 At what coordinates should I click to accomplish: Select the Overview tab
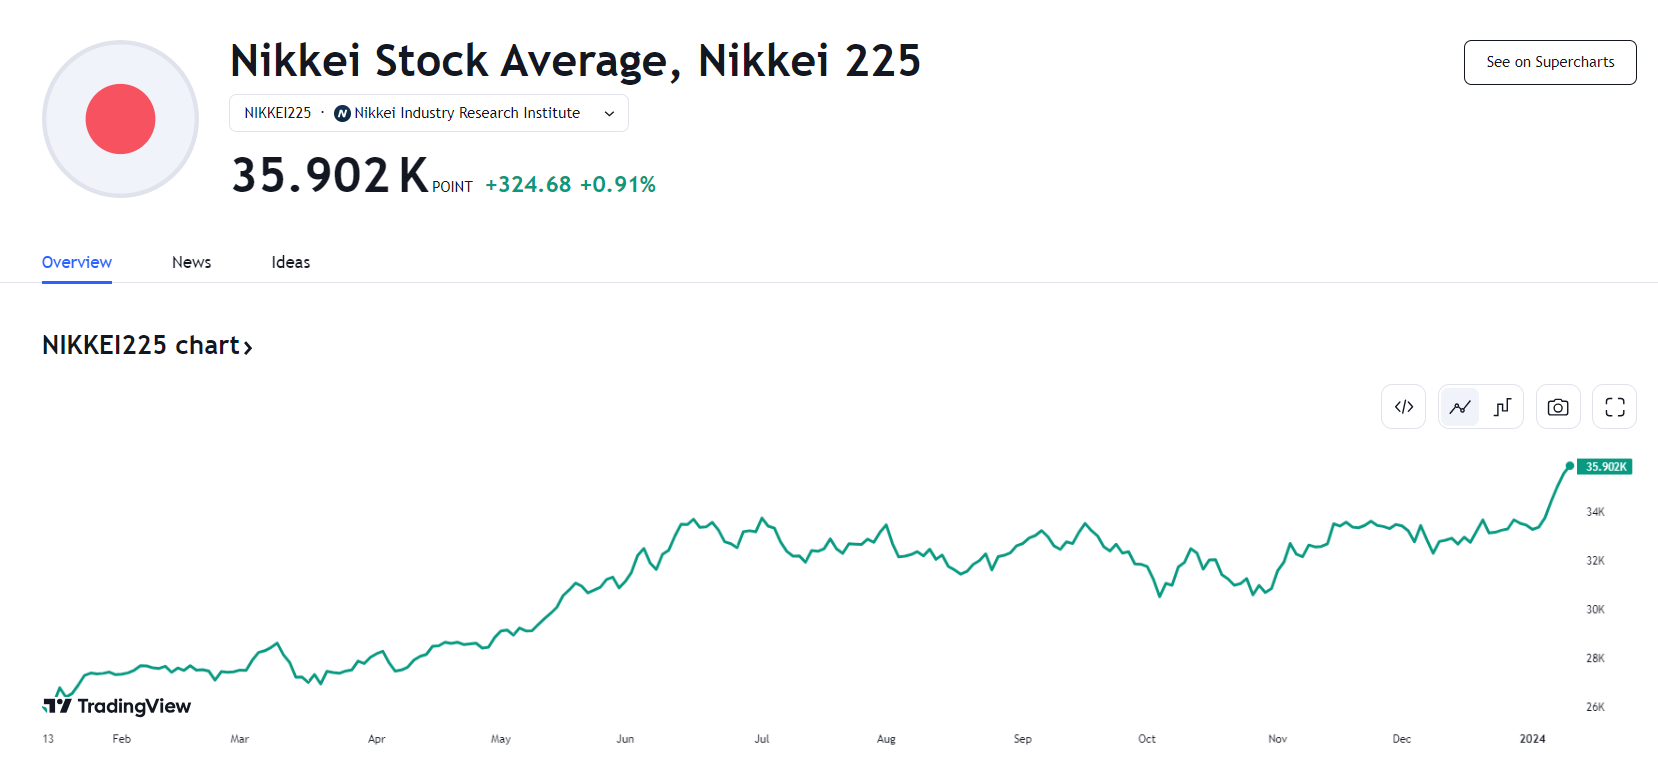77,262
